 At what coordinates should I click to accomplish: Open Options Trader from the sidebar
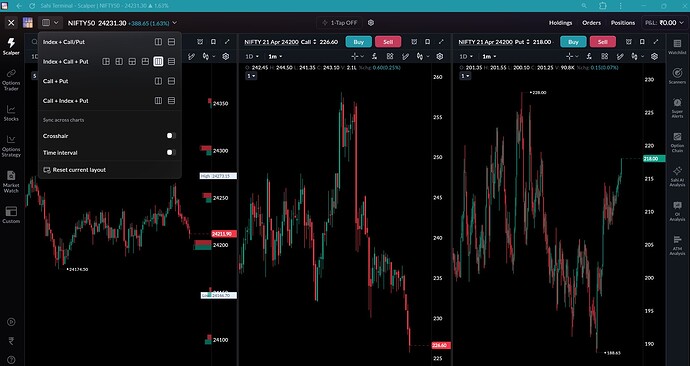pyautogui.click(x=11, y=80)
